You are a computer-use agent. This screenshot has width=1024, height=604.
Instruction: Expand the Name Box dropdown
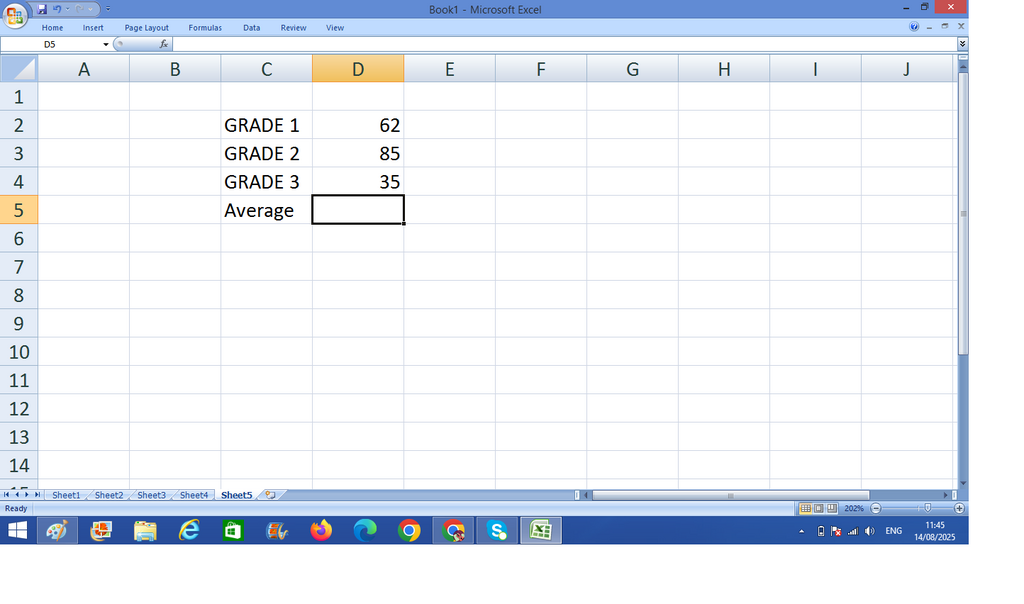click(x=105, y=44)
